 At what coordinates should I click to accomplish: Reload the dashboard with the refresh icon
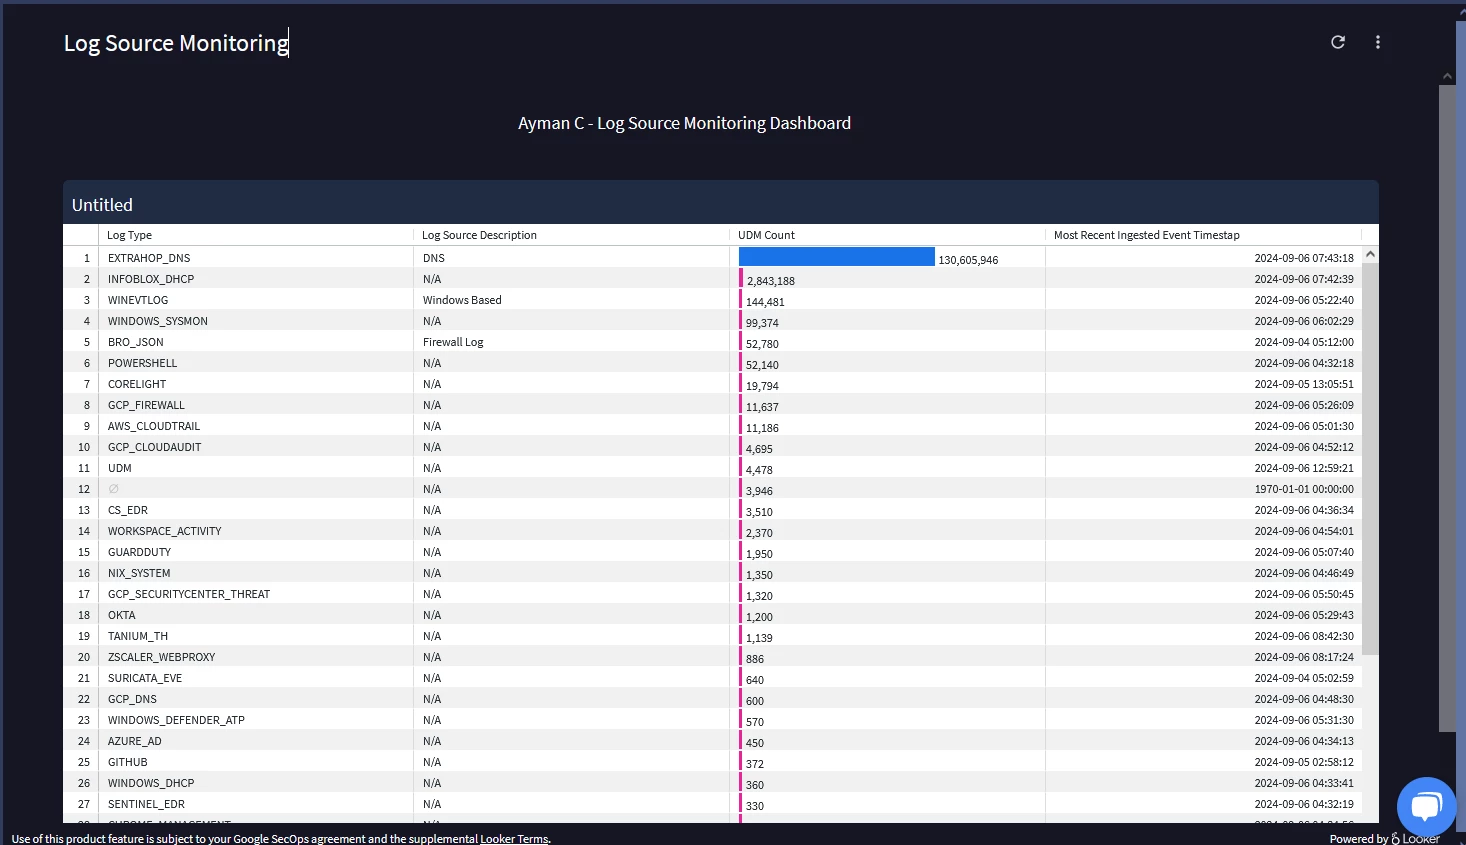[x=1338, y=42]
